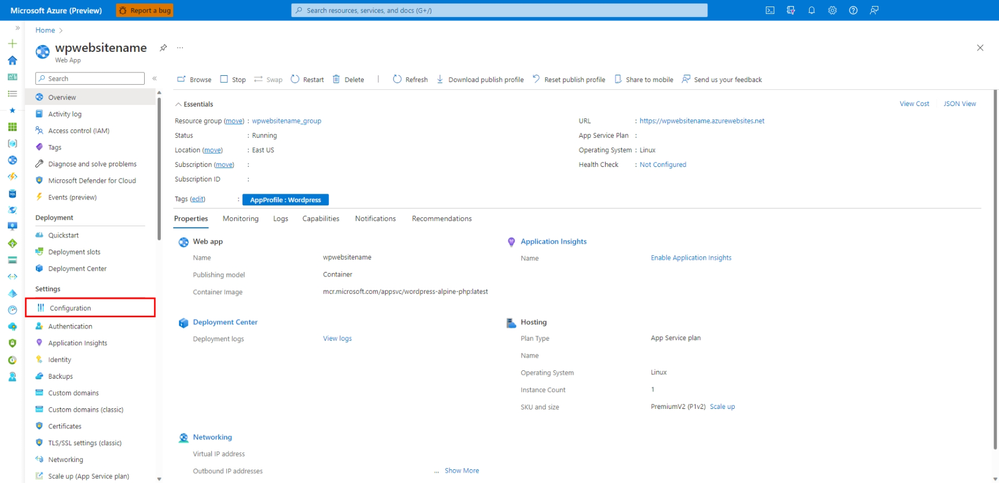Switch to the Recommendations tab

point(442,219)
